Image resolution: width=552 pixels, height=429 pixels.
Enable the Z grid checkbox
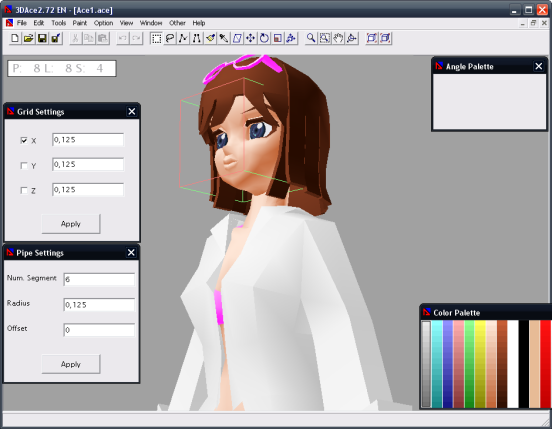click(x=24, y=191)
